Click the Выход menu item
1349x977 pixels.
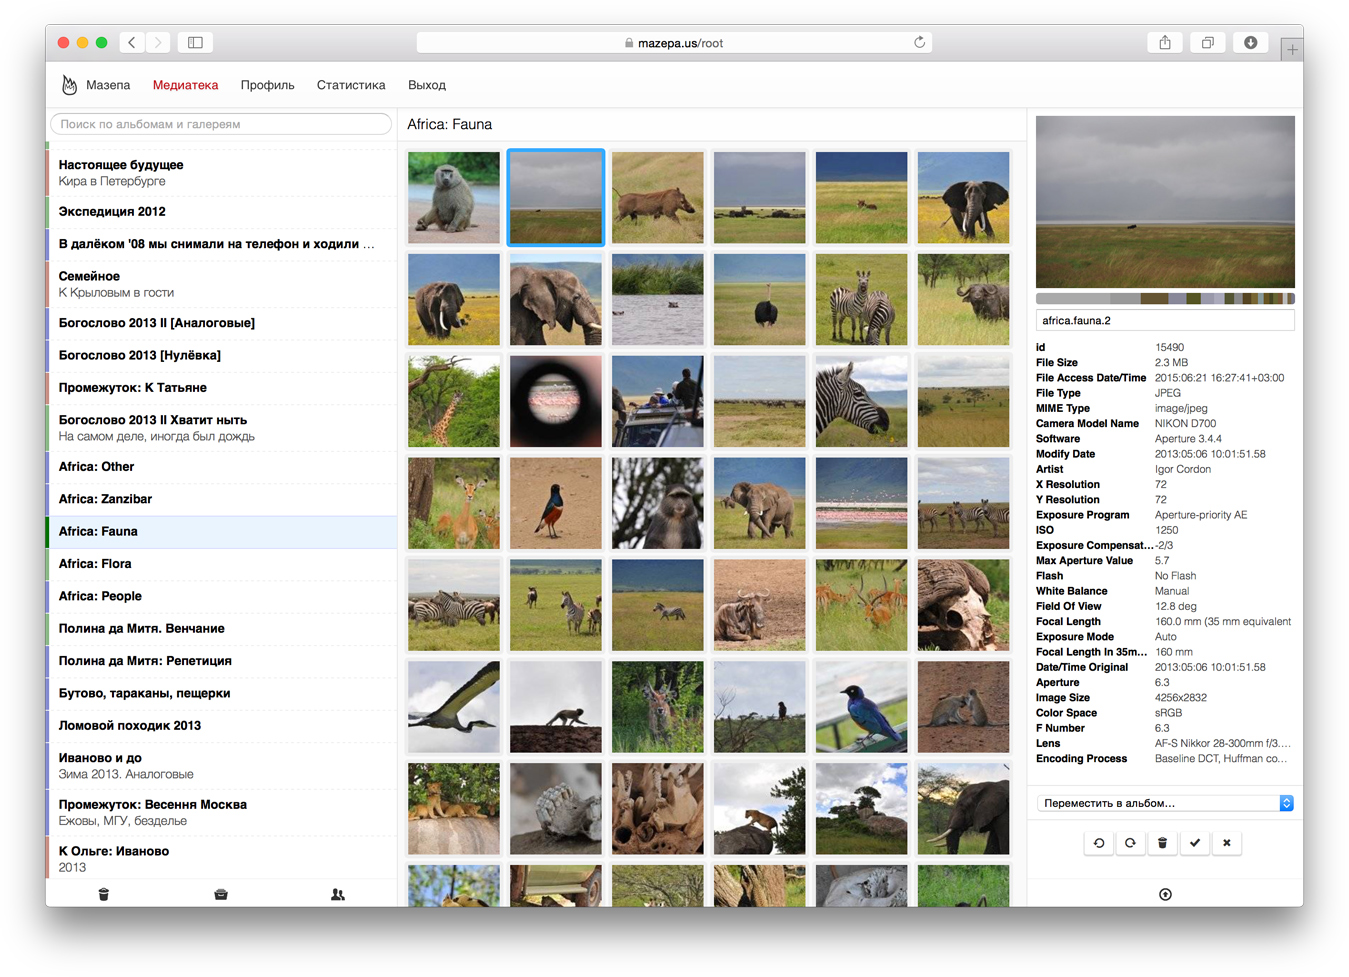(427, 85)
